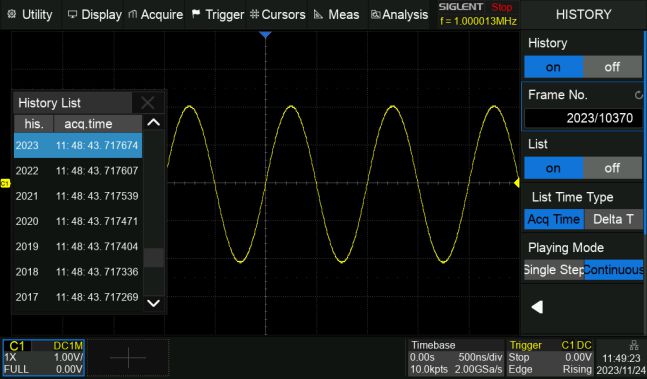Turn the List display off
Viewport: 647px width, 379px height.
click(x=613, y=168)
